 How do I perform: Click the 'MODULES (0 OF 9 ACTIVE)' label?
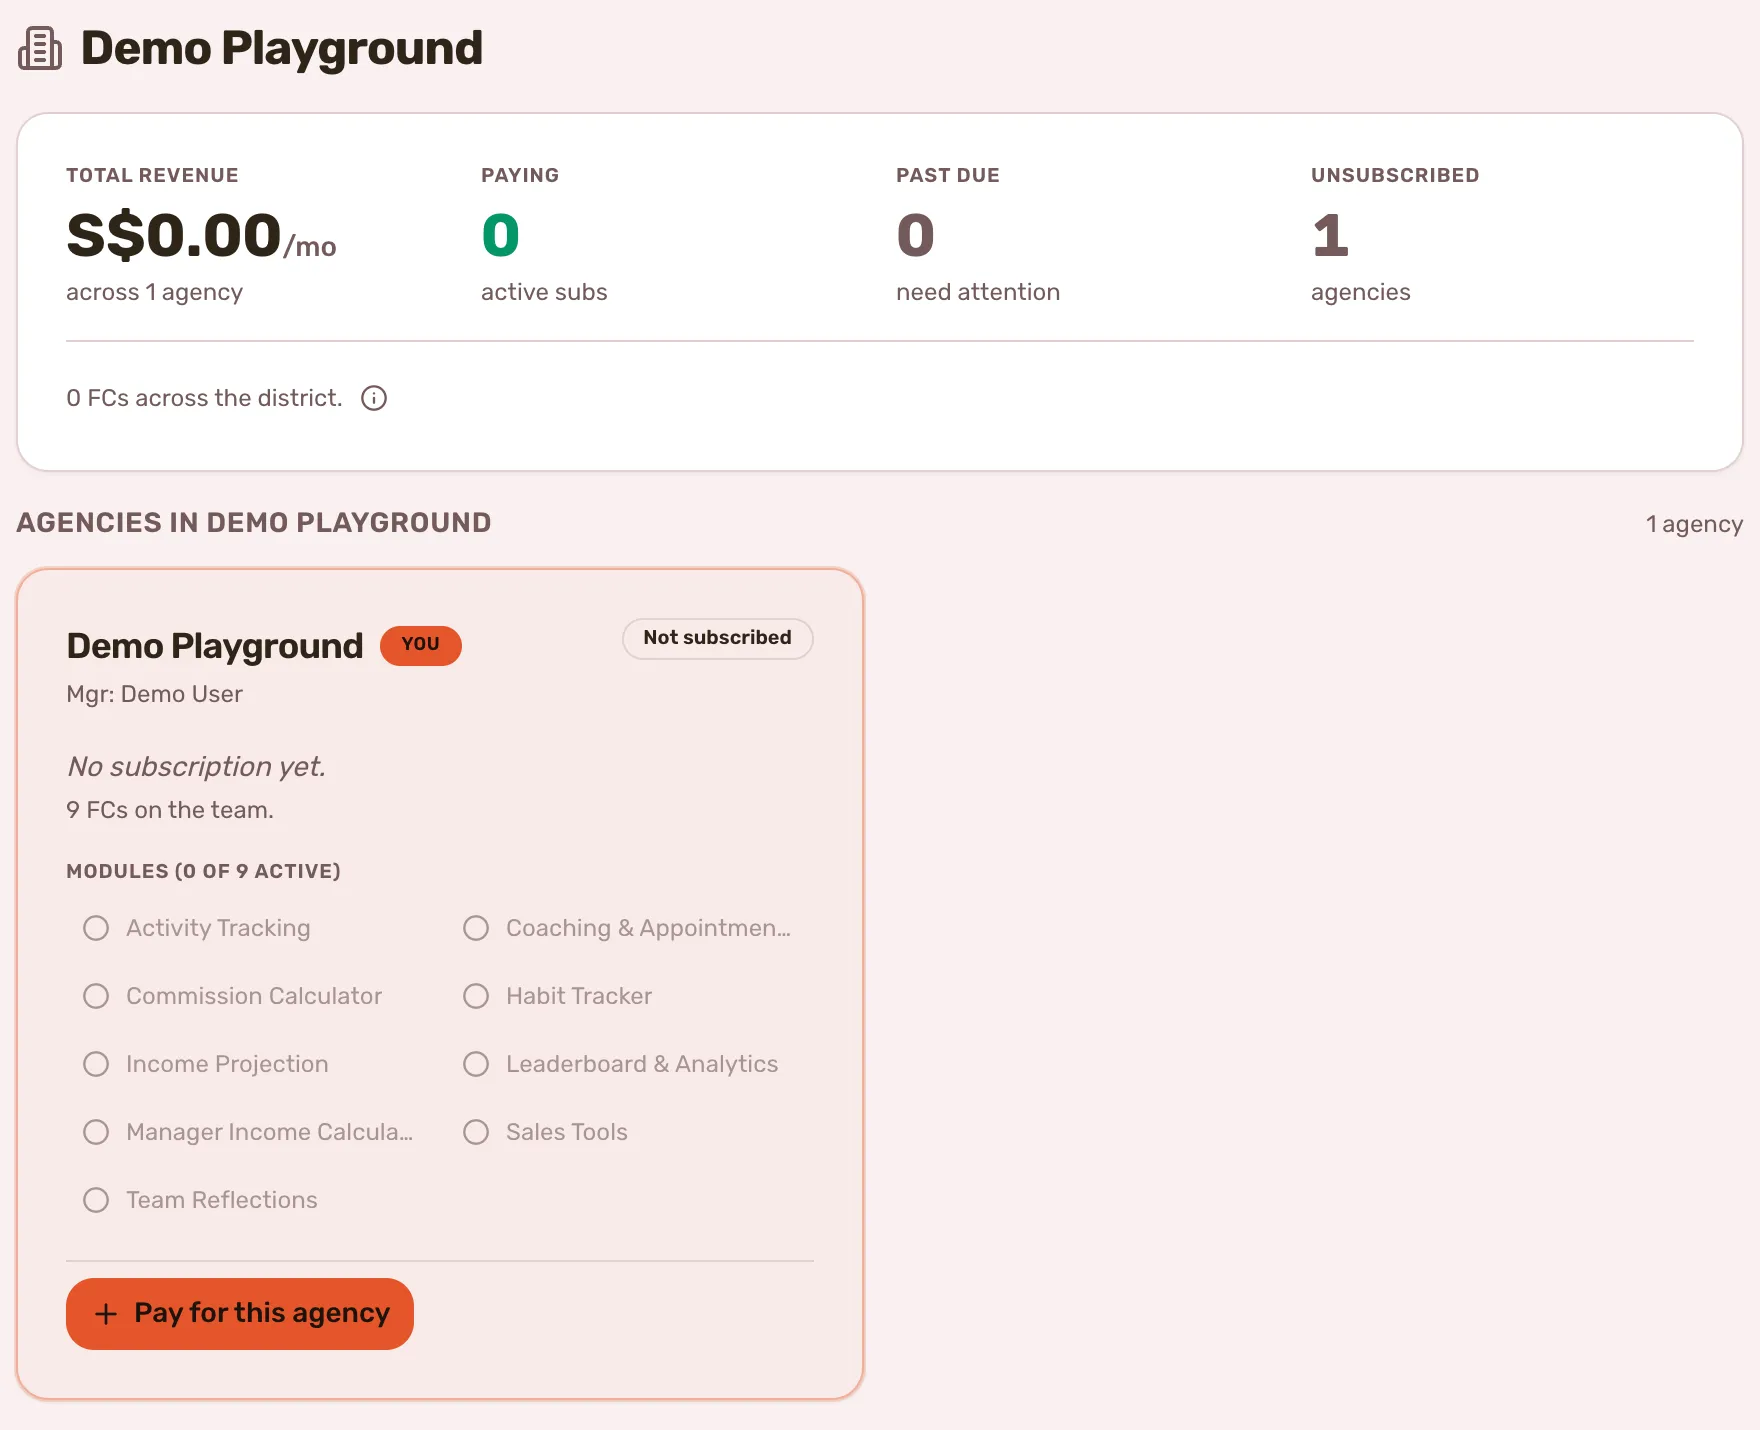[204, 871]
